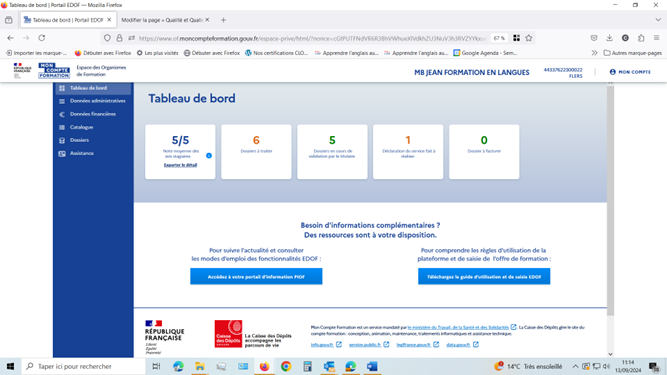
Task: Open the list all tabs dropdown
Action: click(x=658, y=20)
